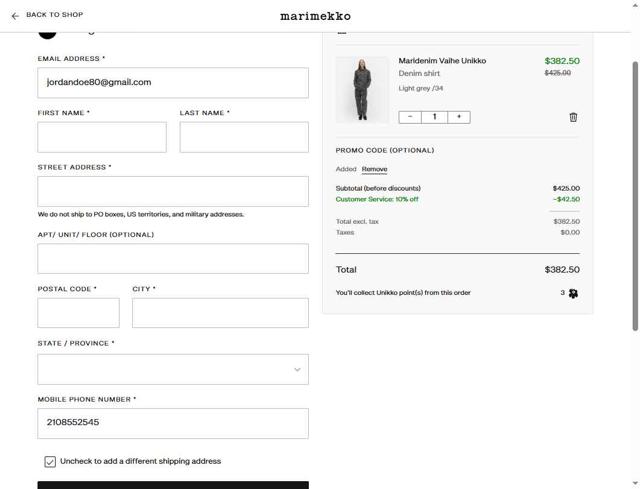Viewport: 640px width, 489px height.
Task: Focus the email address field
Action: pyautogui.click(x=173, y=83)
